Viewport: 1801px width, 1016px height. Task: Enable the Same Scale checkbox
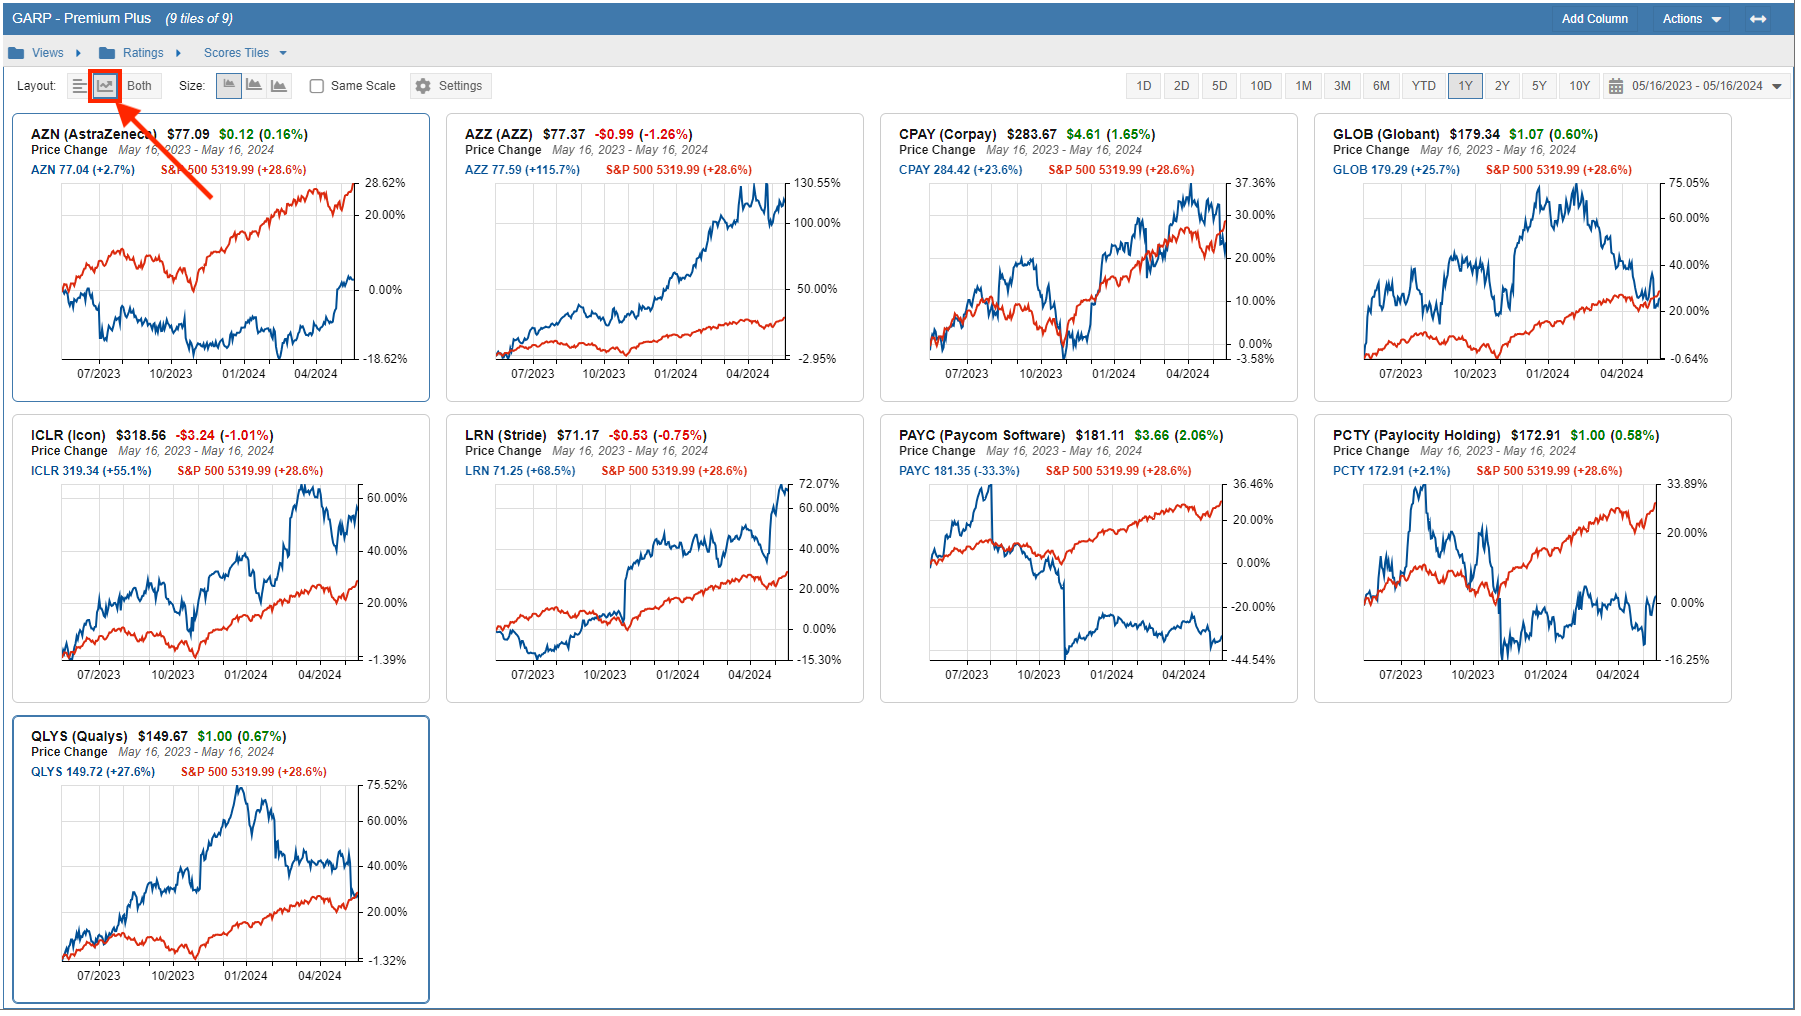tap(317, 86)
